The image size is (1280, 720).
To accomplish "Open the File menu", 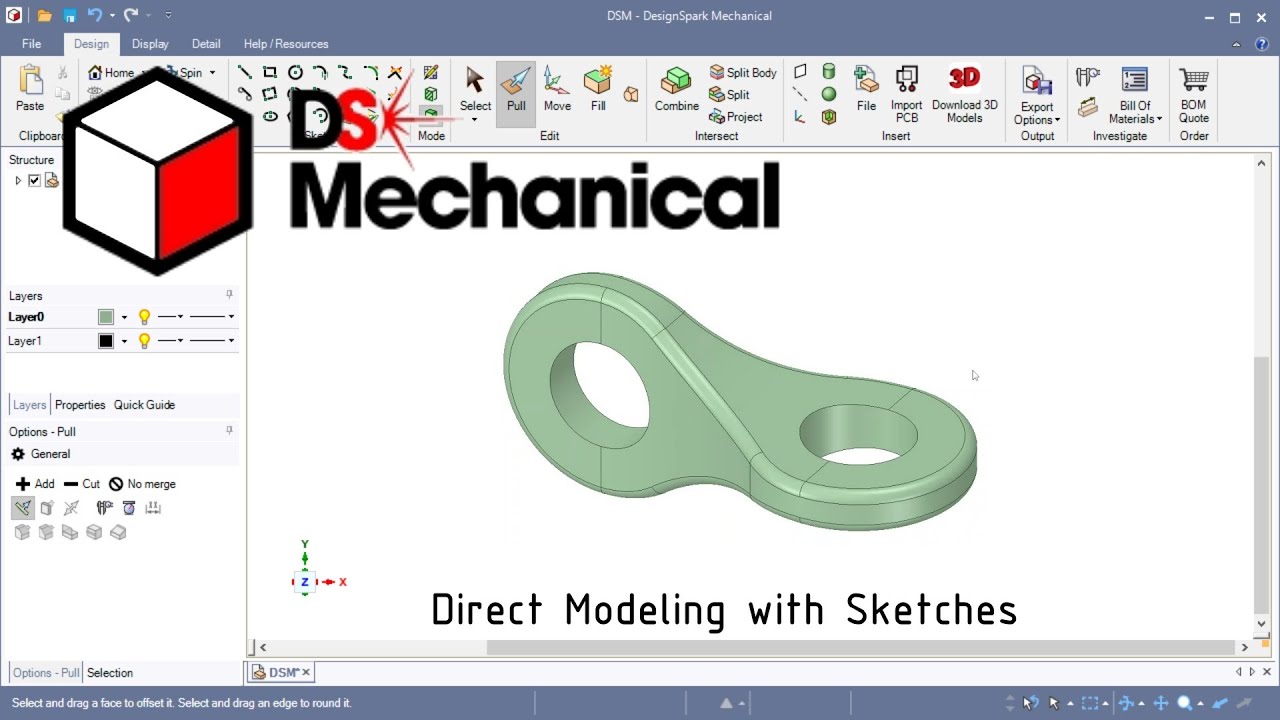I will point(32,44).
